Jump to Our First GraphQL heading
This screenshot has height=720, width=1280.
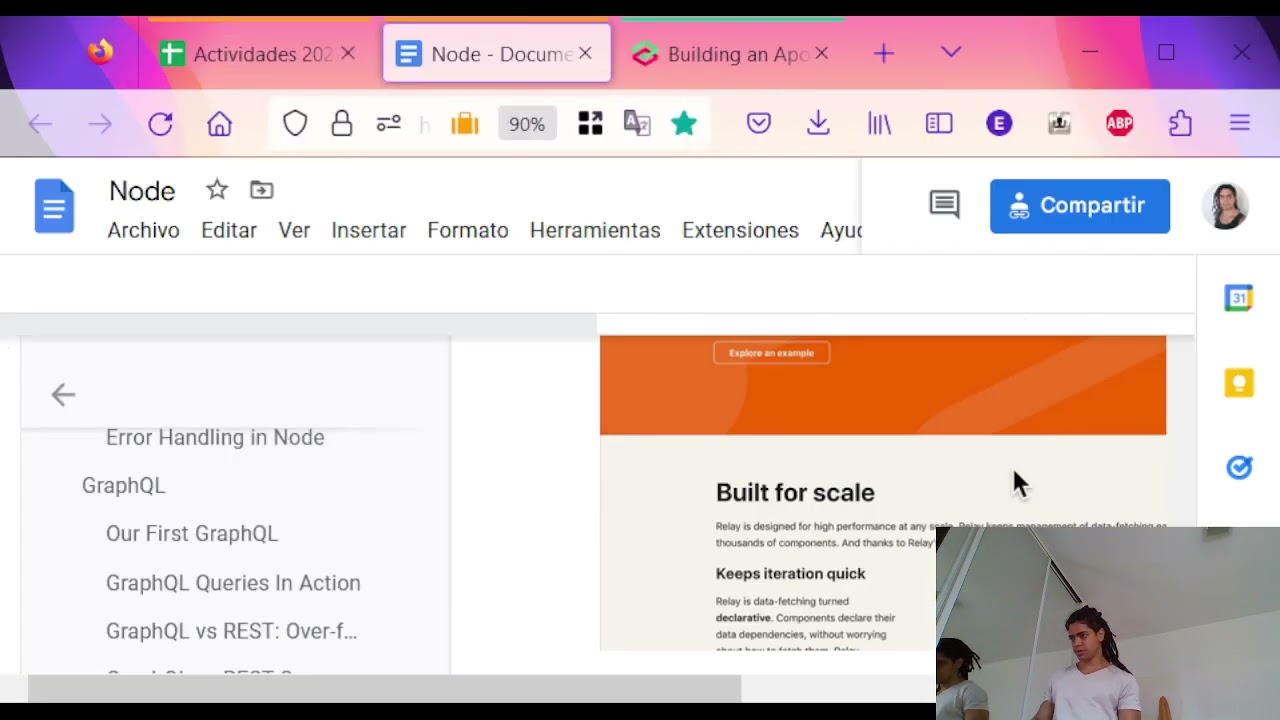tap(192, 533)
